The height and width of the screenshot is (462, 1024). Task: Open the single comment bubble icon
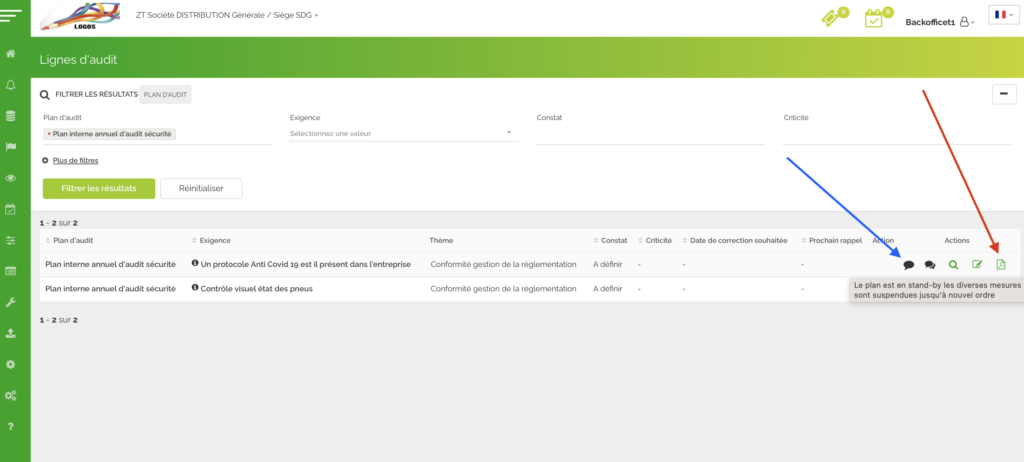(908, 265)
